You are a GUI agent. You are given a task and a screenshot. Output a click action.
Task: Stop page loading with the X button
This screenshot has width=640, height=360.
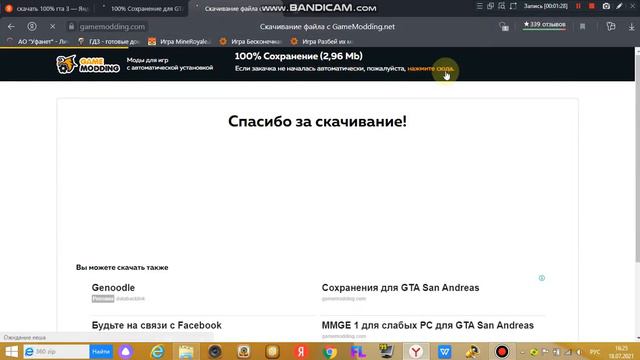[x=53, y=27]
